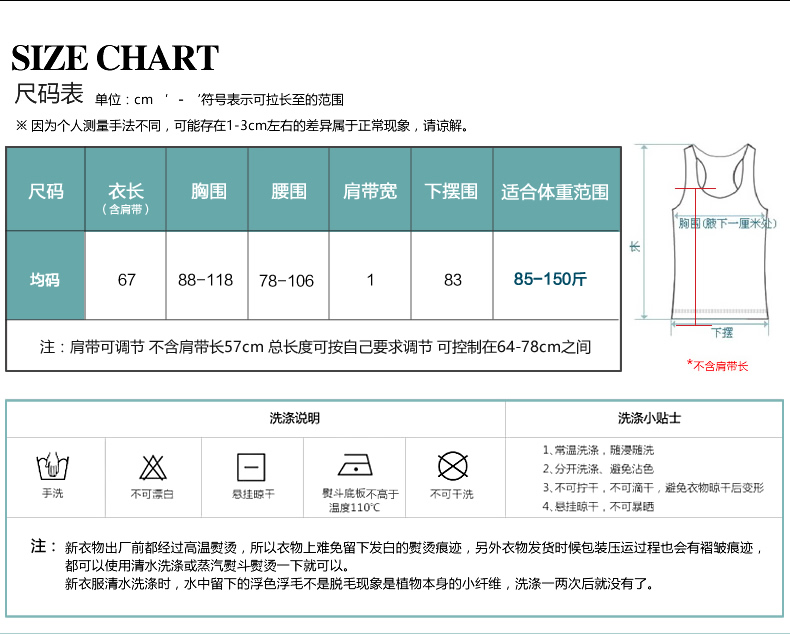Click the do-not-bleach triangle icon
This screenshot has height=634, width=790.
(153, 467)
